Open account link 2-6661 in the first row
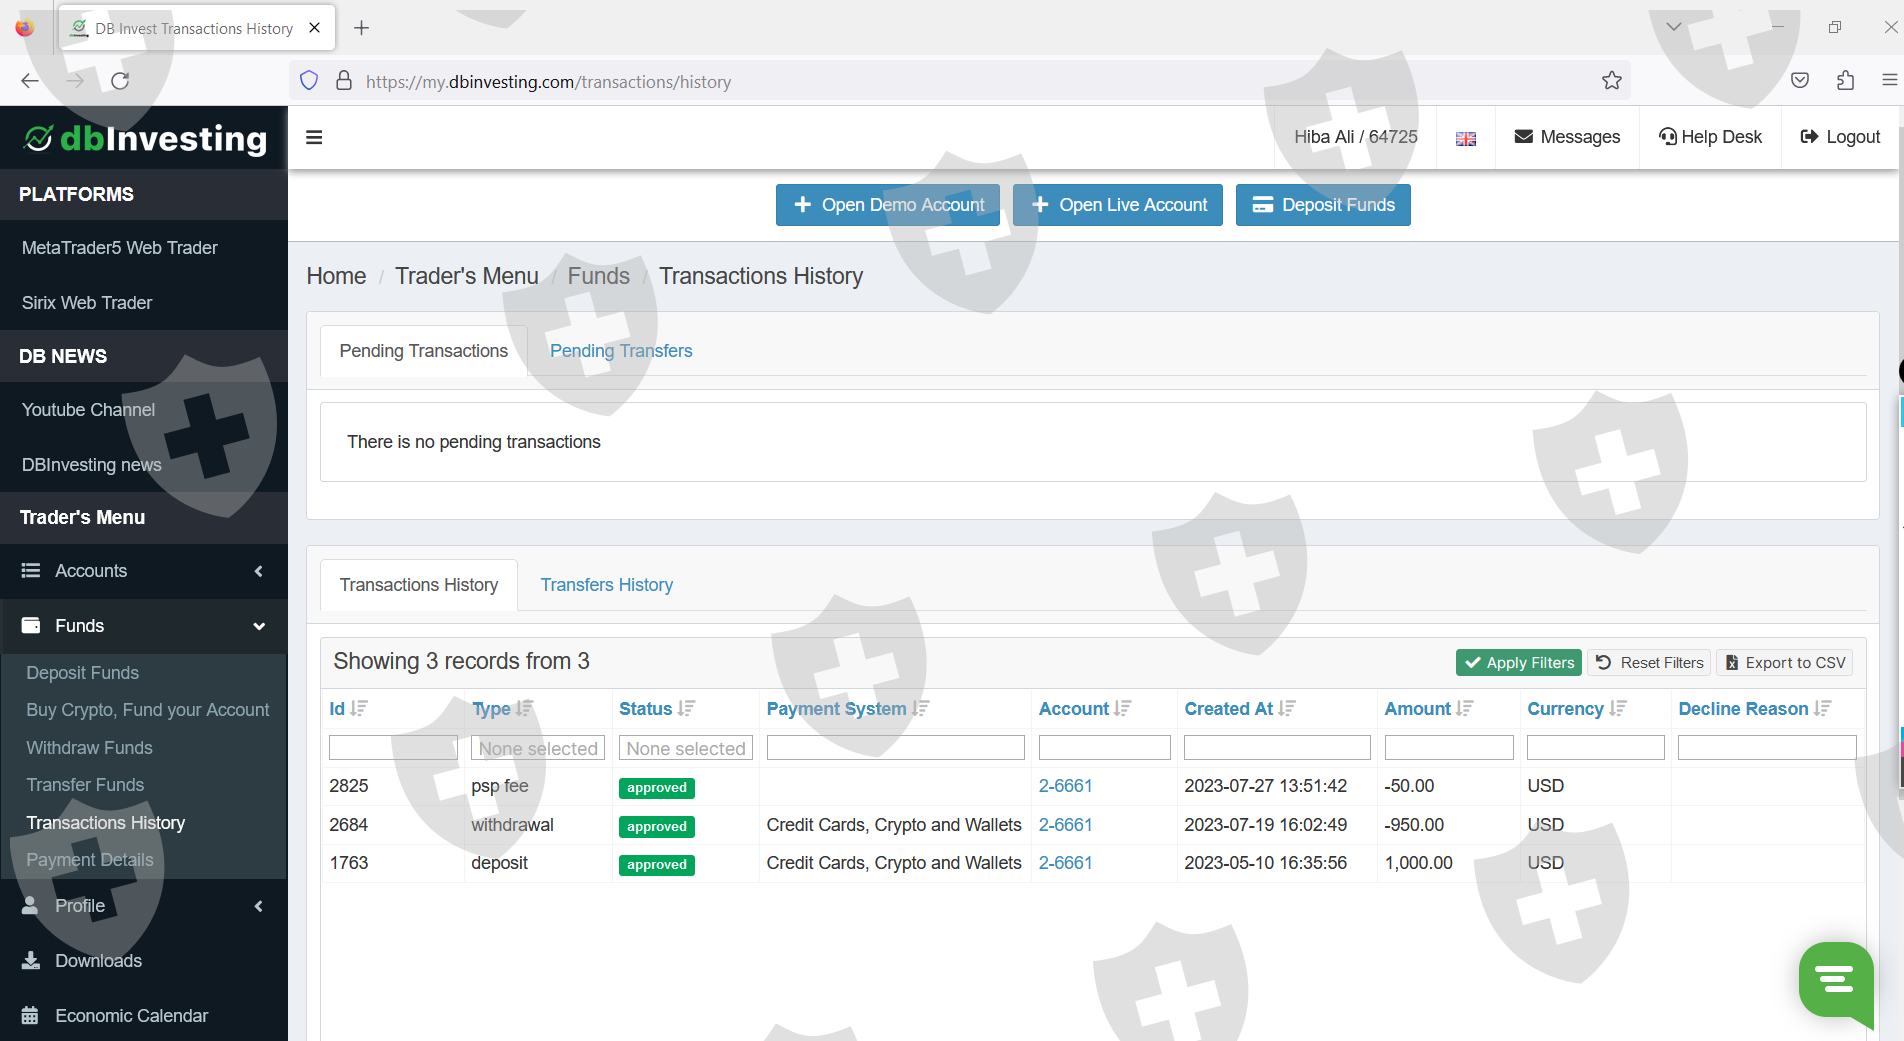 coord(1065,786)
